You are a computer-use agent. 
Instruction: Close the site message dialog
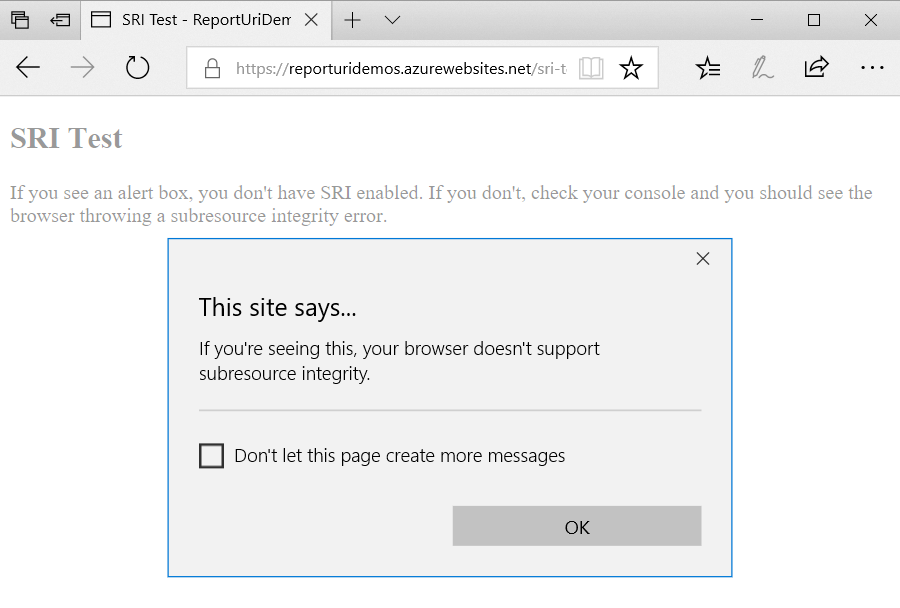pyautogui.click(x=702, y=258)
